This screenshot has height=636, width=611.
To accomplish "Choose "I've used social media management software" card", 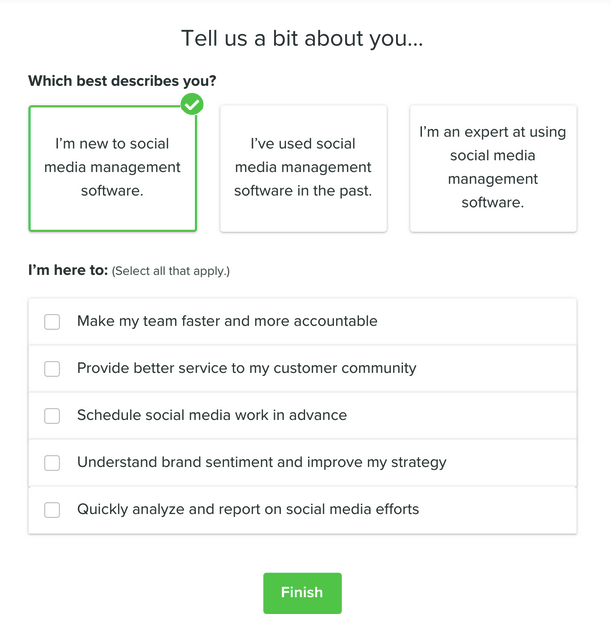I will click(x=303, y=168).
